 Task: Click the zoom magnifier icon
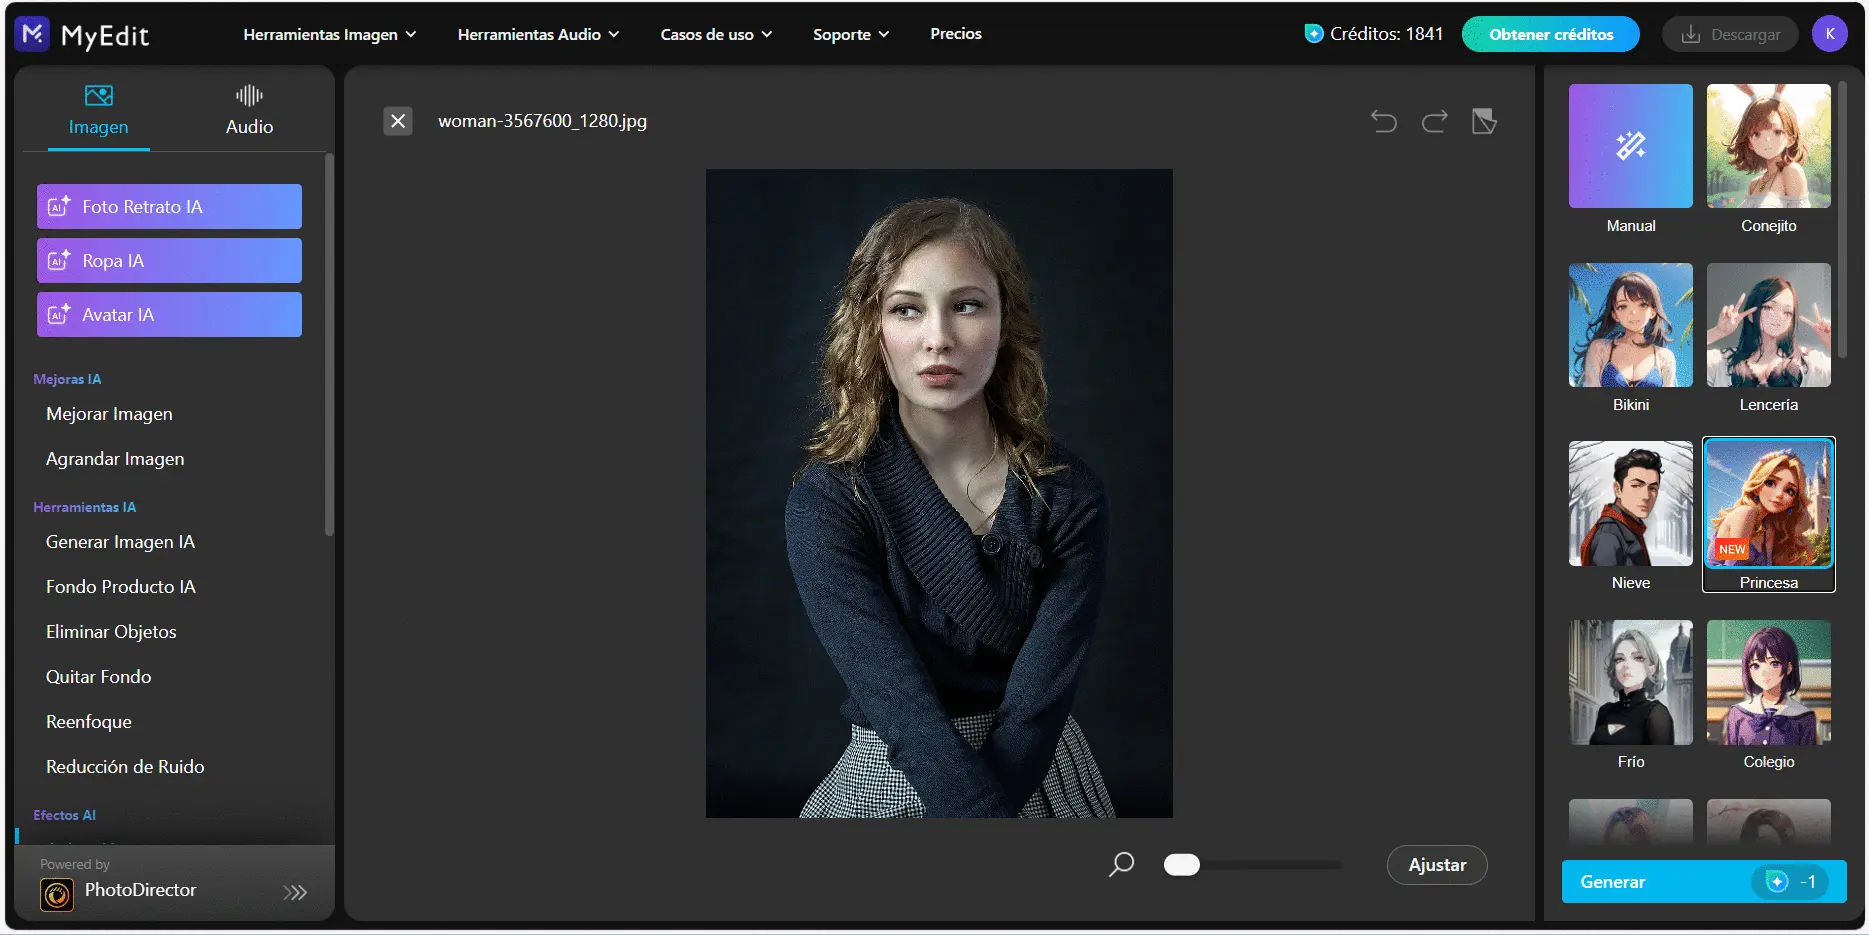(x=1122, y=864)
